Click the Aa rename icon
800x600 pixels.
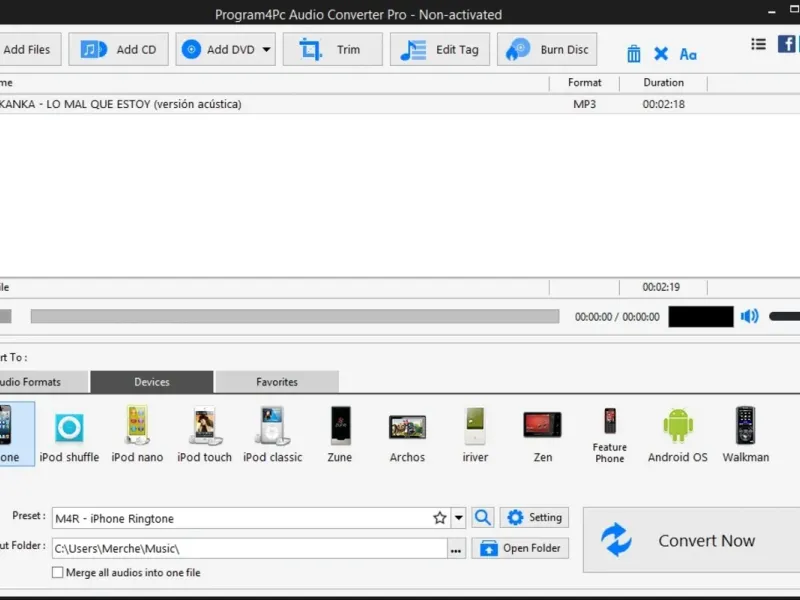[x=688, y=54]
